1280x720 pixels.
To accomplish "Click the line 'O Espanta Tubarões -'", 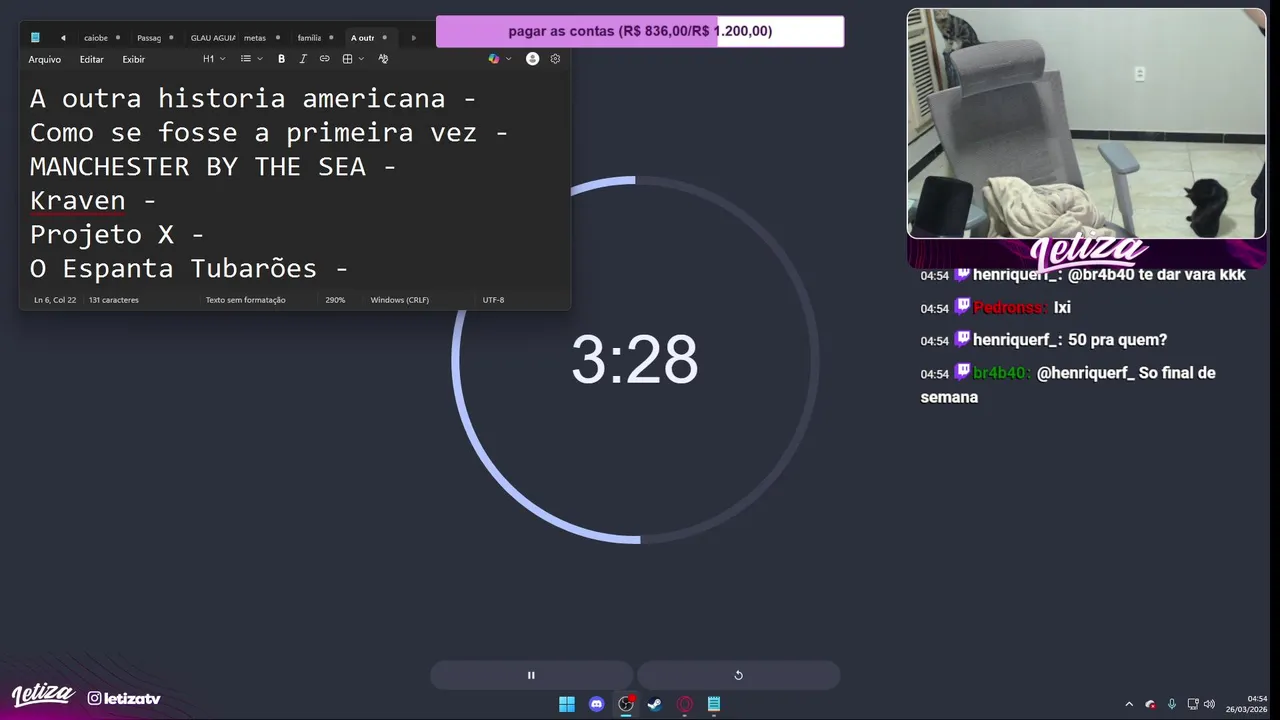I will point(189,268).
